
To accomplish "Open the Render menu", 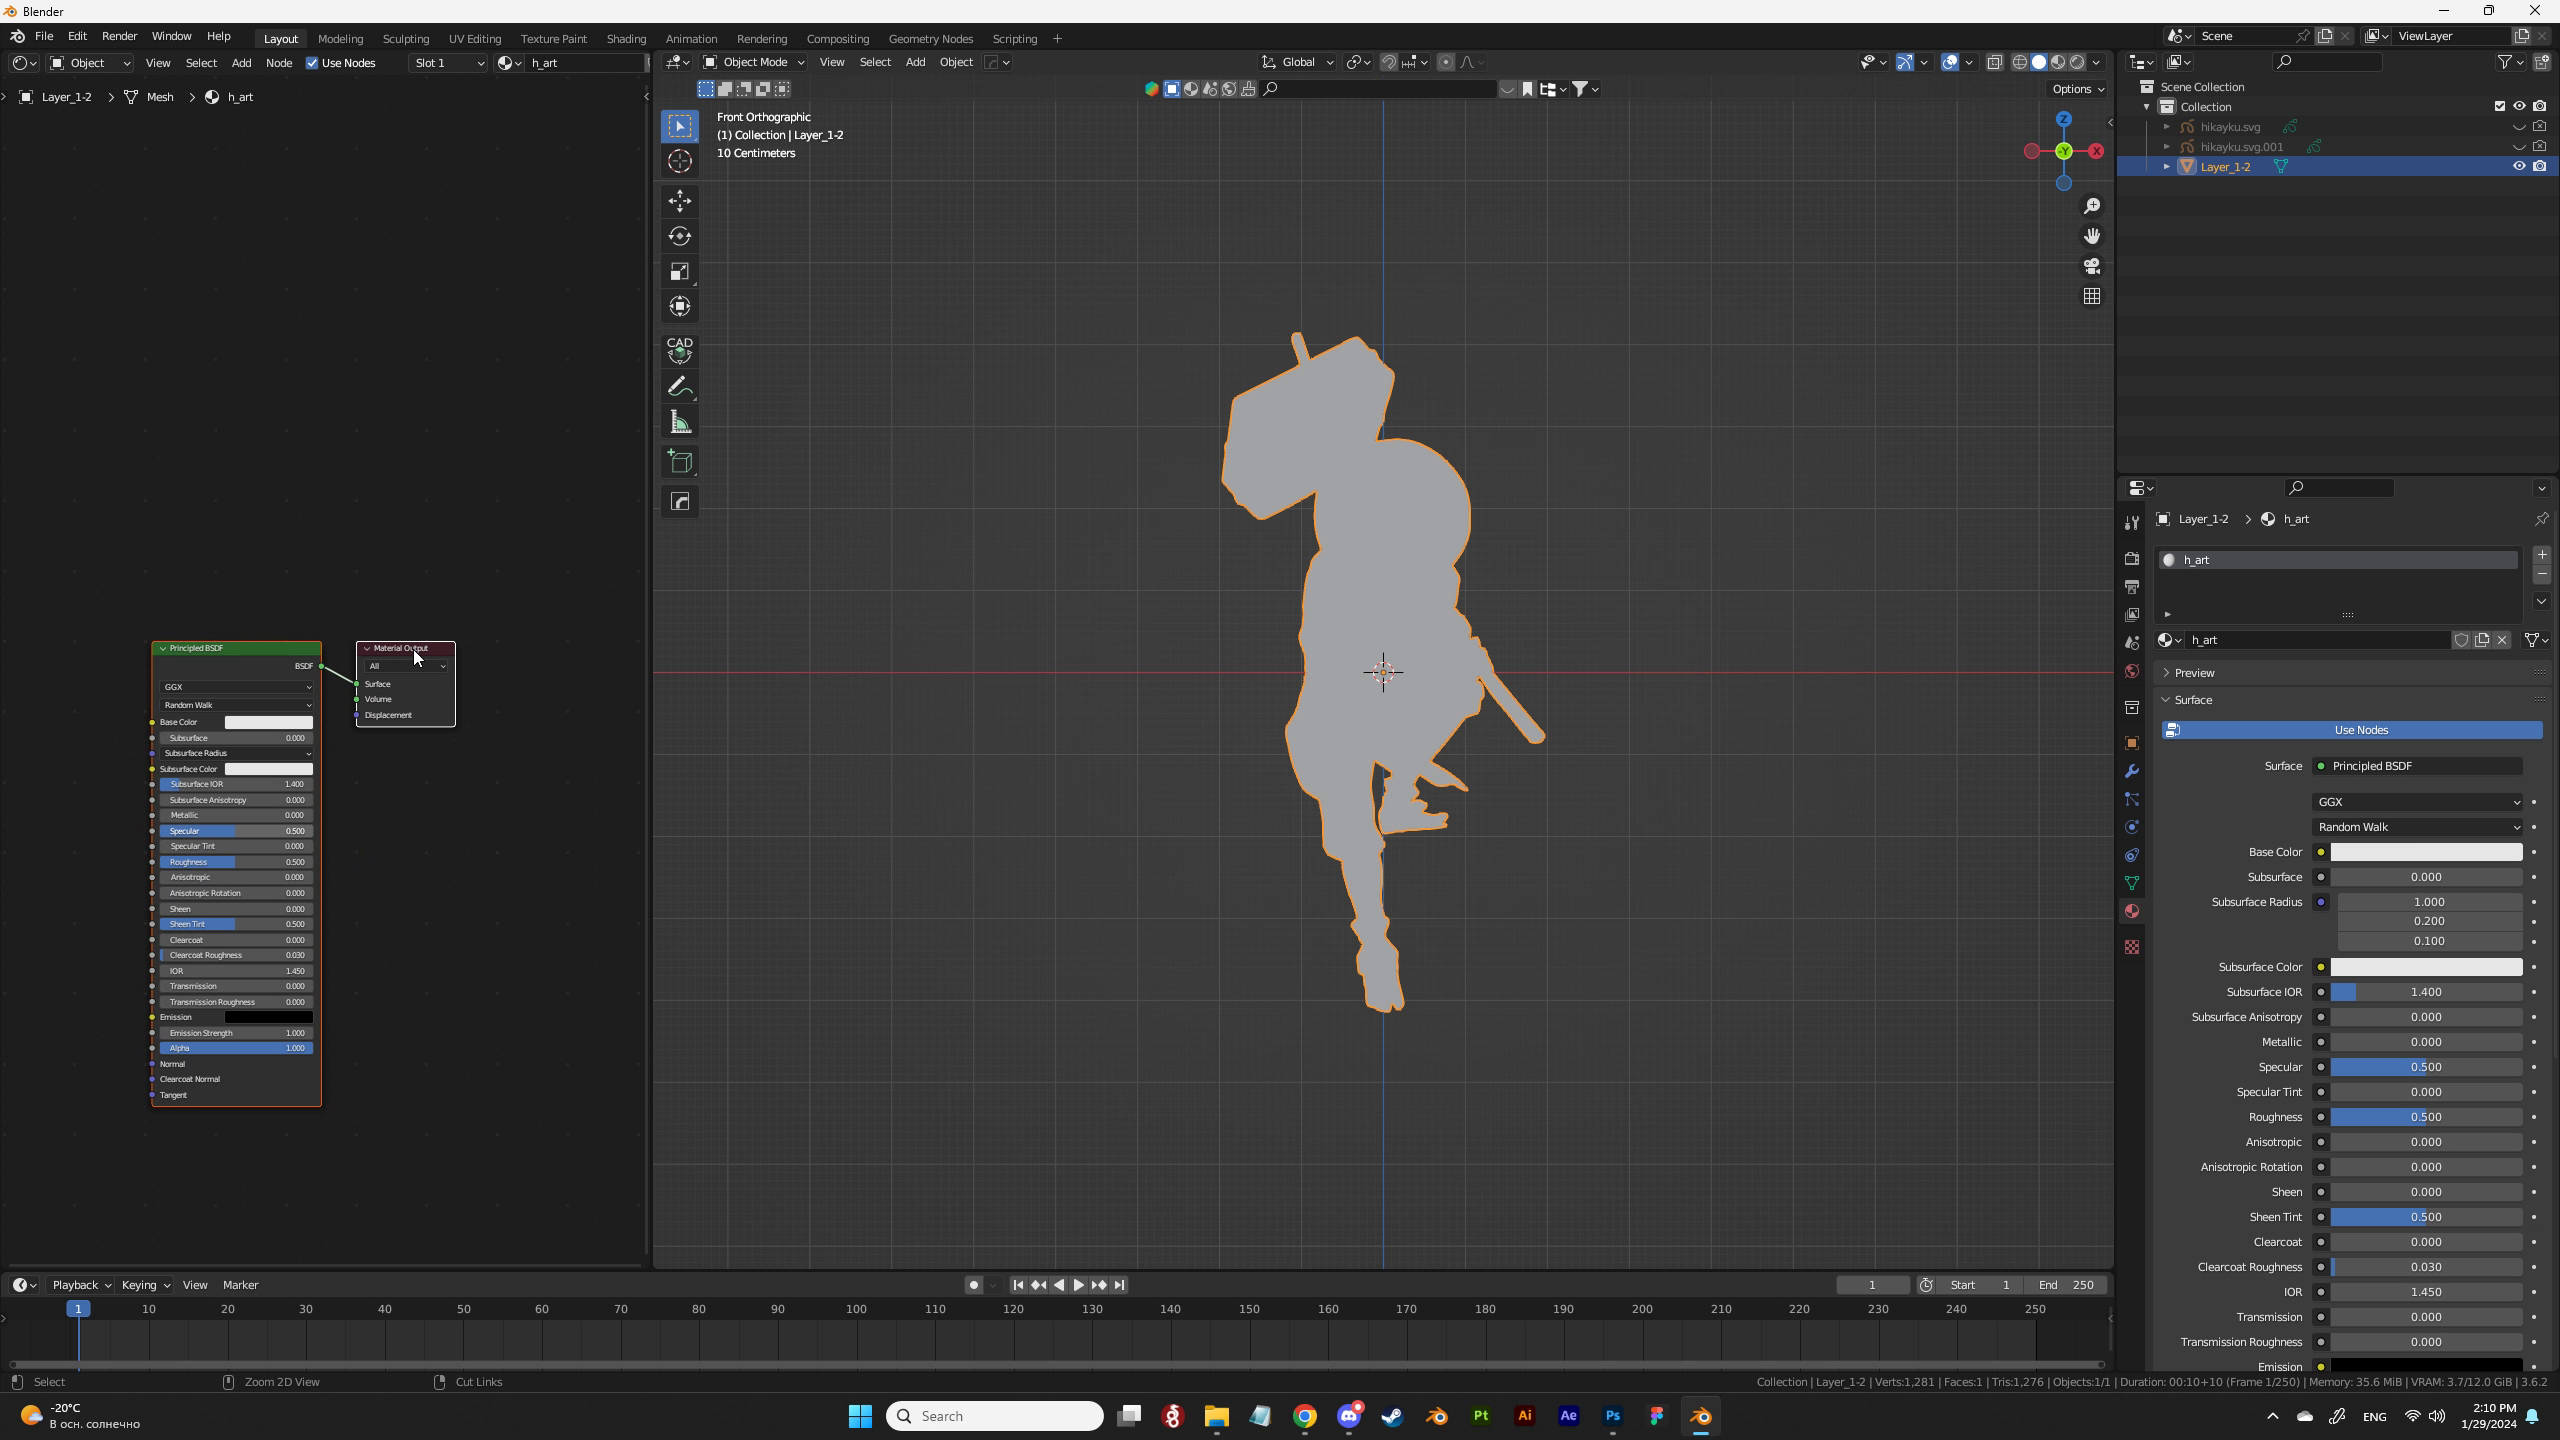I will click(x=119, y=36).
